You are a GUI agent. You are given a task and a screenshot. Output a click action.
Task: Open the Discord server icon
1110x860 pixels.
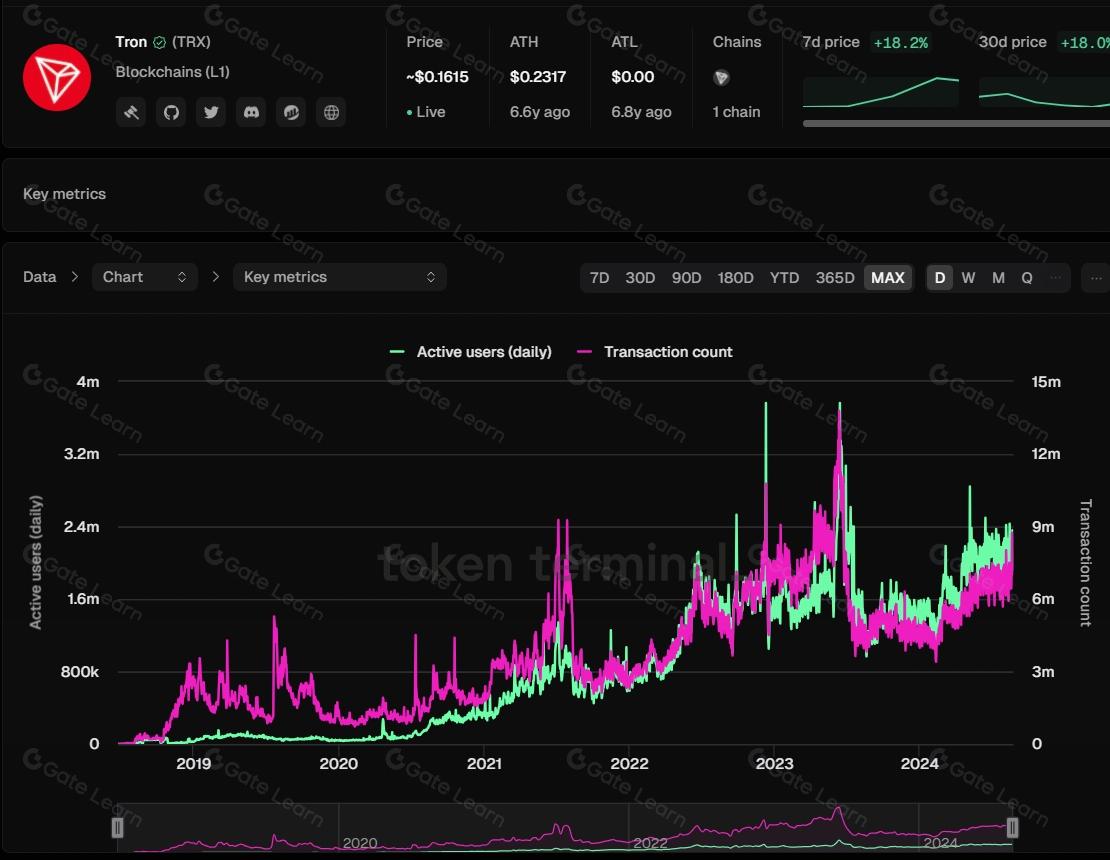251,112
